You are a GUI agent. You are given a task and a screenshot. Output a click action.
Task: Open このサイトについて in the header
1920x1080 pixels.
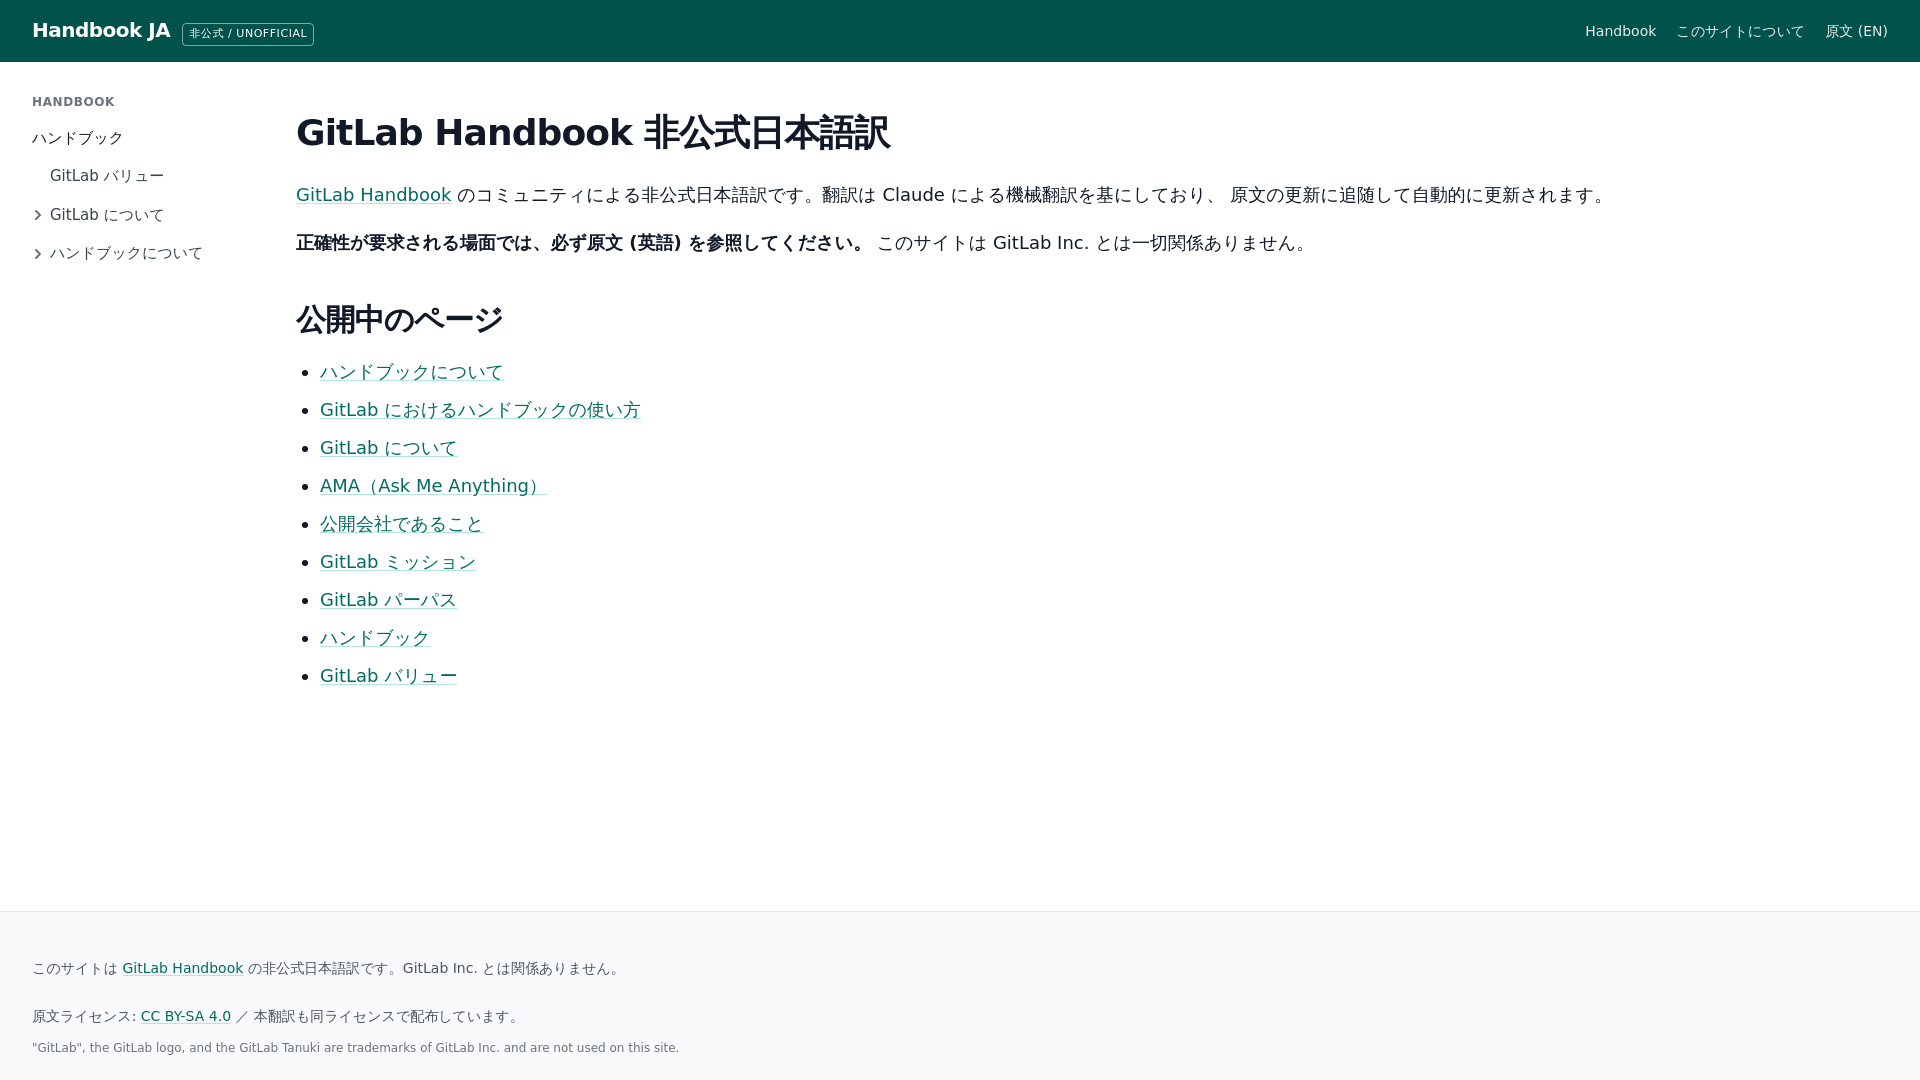coord(1740,31)
